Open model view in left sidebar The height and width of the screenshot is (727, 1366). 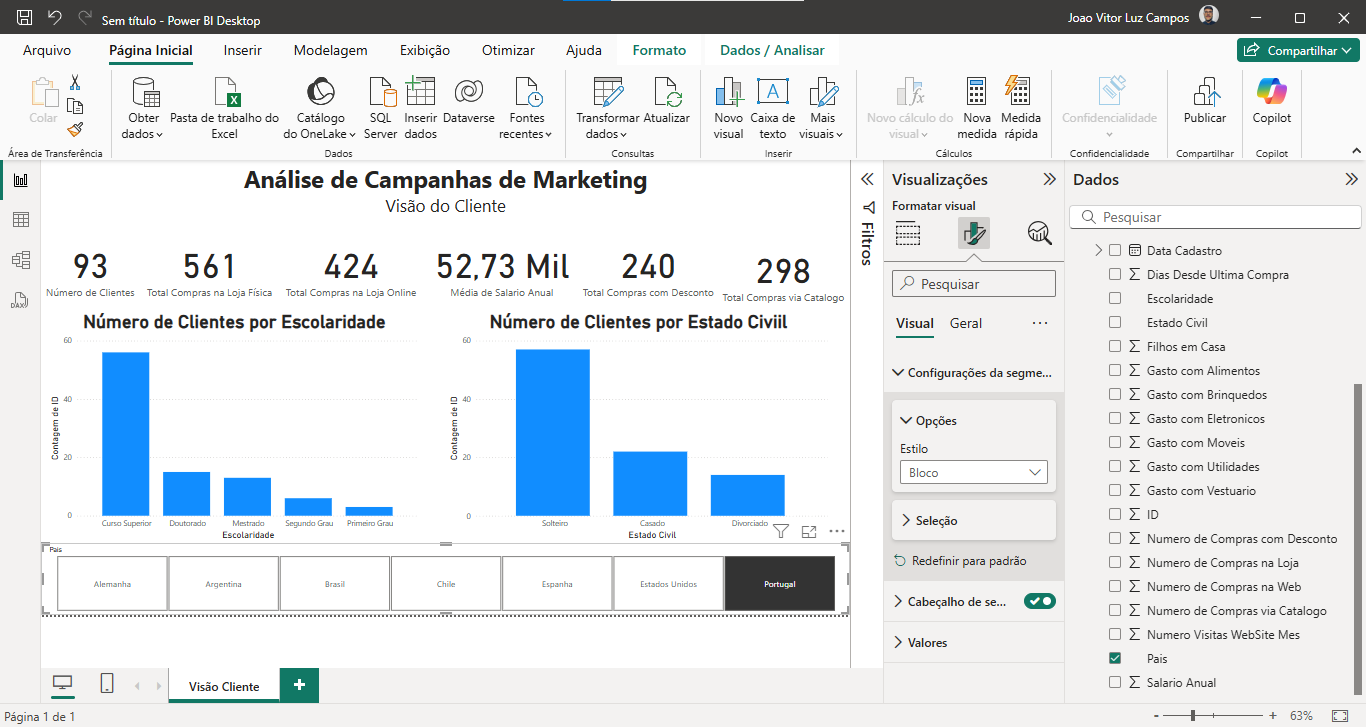click(20, 260)
